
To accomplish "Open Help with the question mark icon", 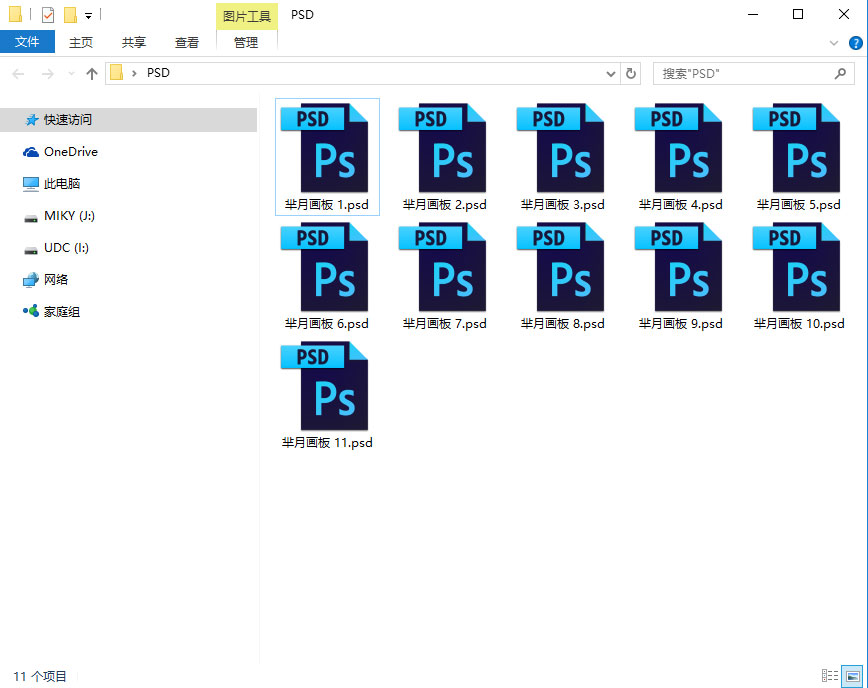I will 856,43.
